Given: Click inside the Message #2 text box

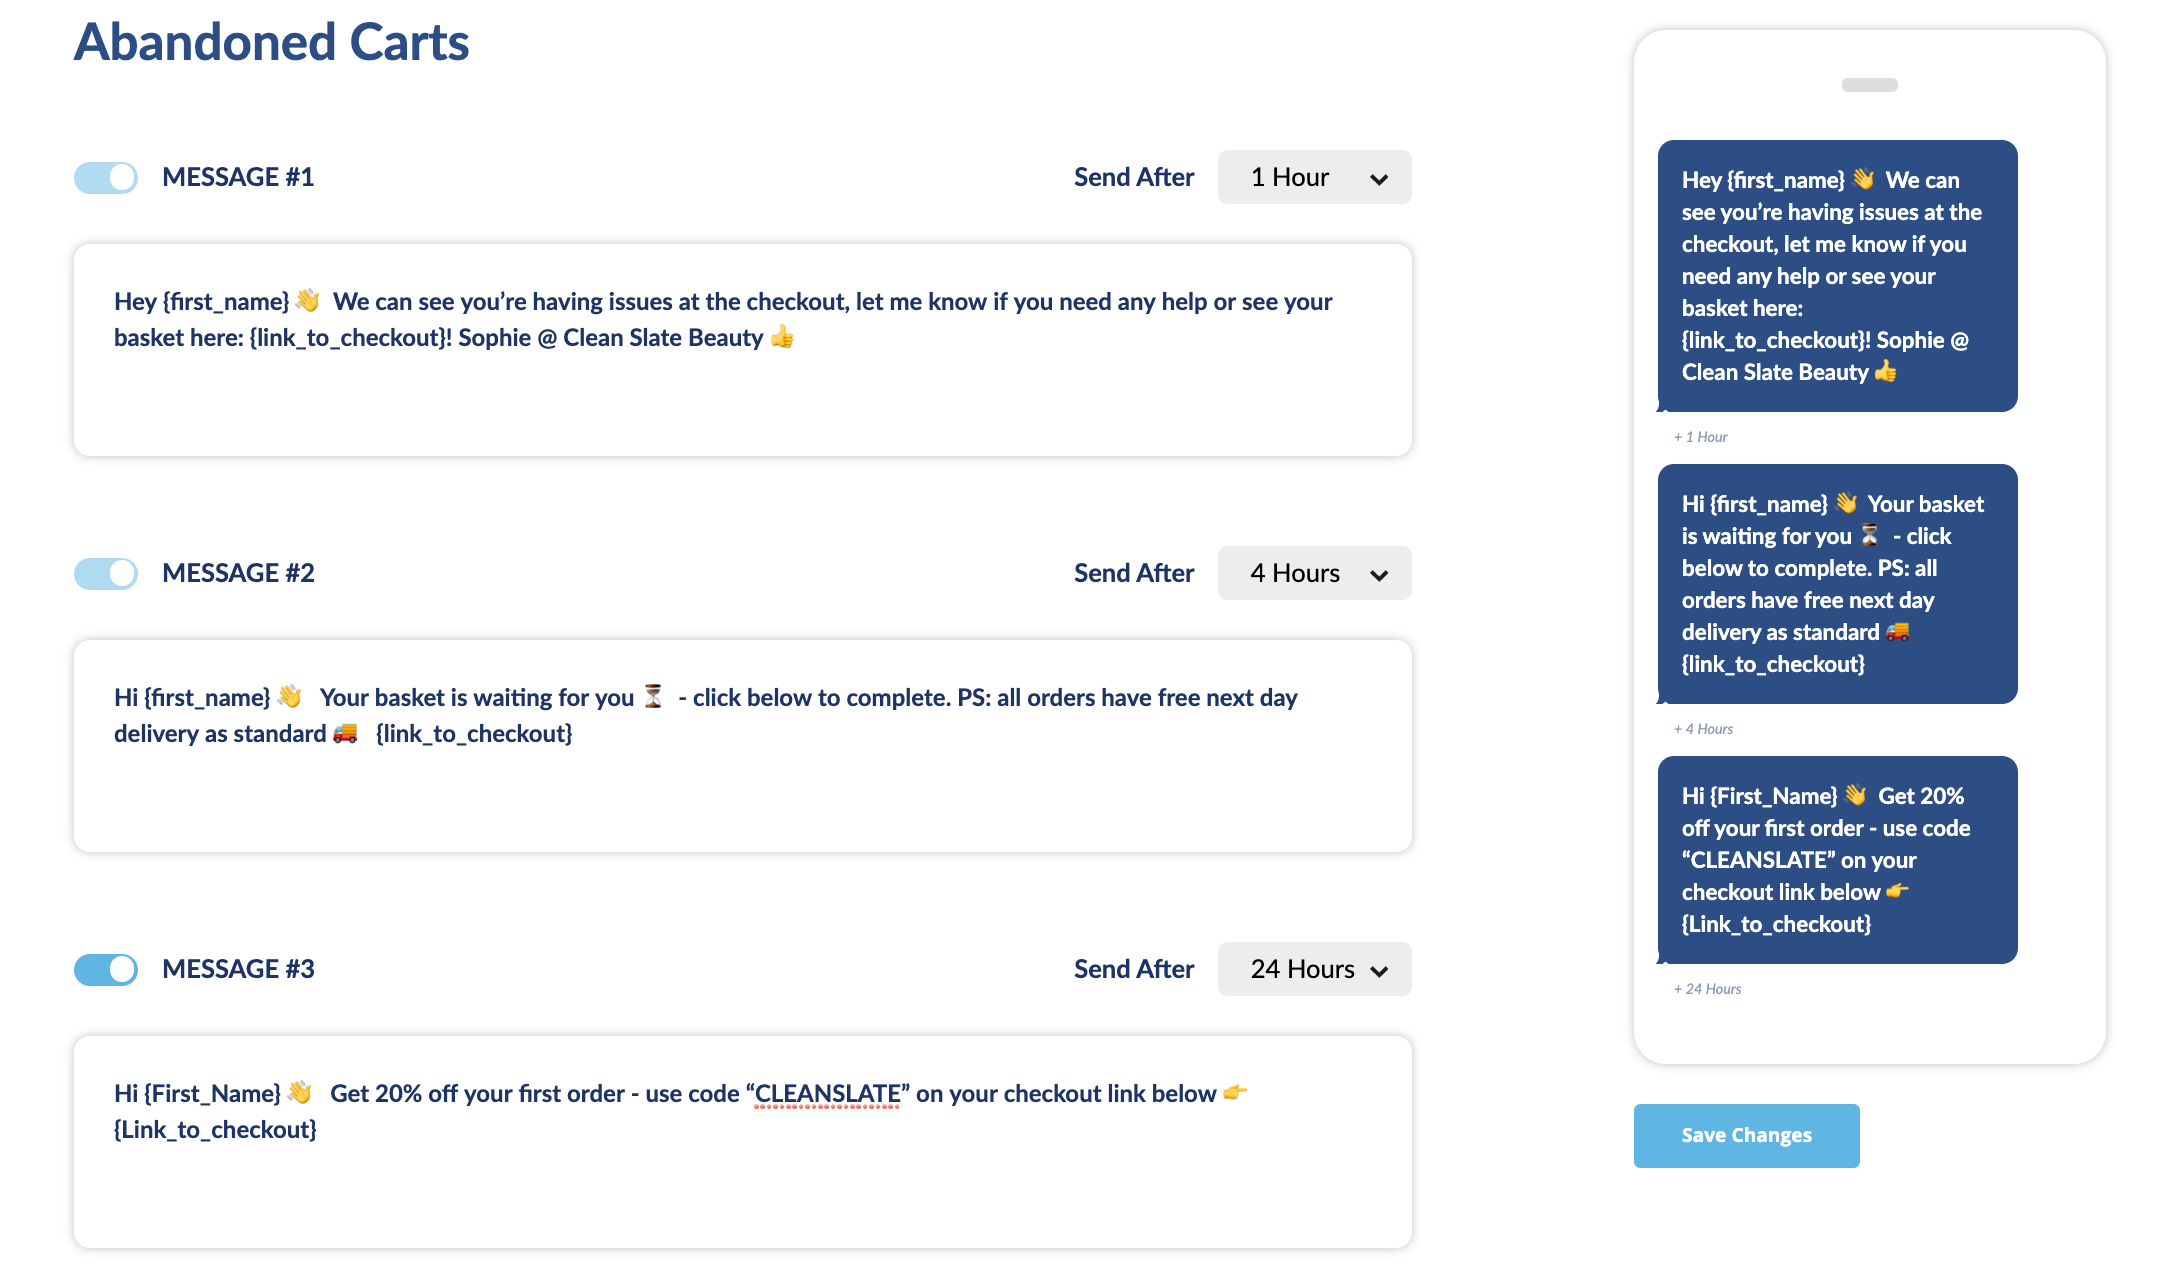Looking at the screenshot, I should click(742, 746).
